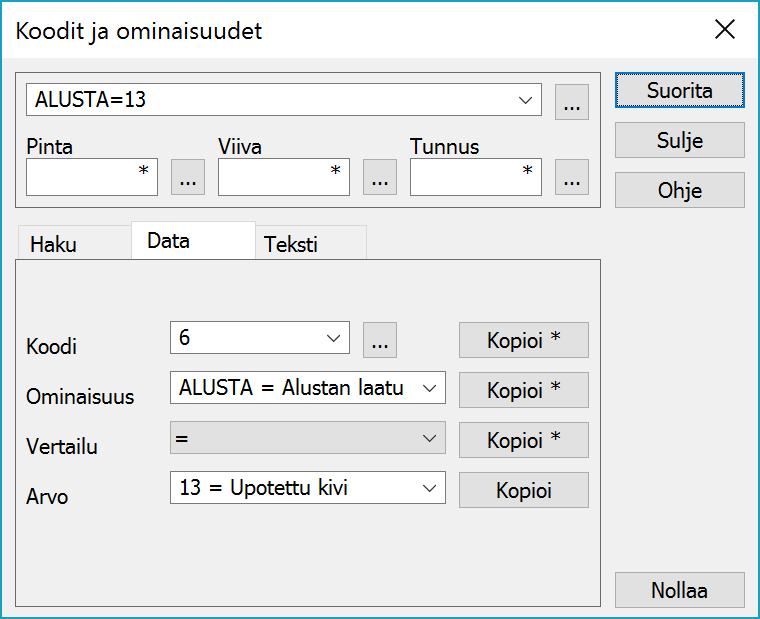Click the Sulje button
This screenshot has height=619, width=760.
(679, 141)
